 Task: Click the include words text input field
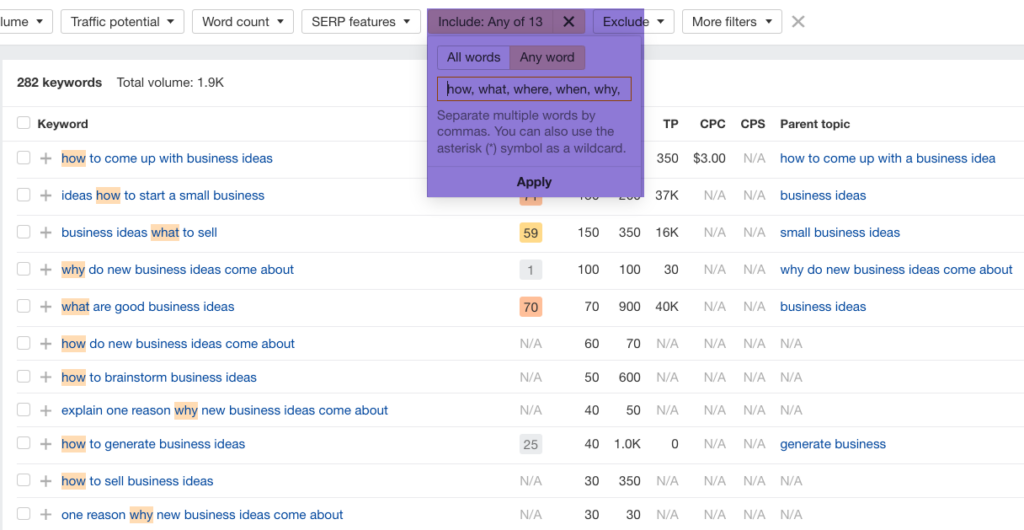(x=534, y=89)
